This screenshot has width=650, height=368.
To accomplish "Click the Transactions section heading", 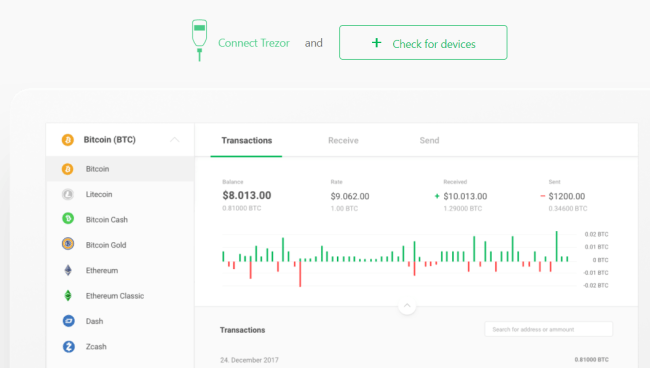I will click(x=243, y=330).
